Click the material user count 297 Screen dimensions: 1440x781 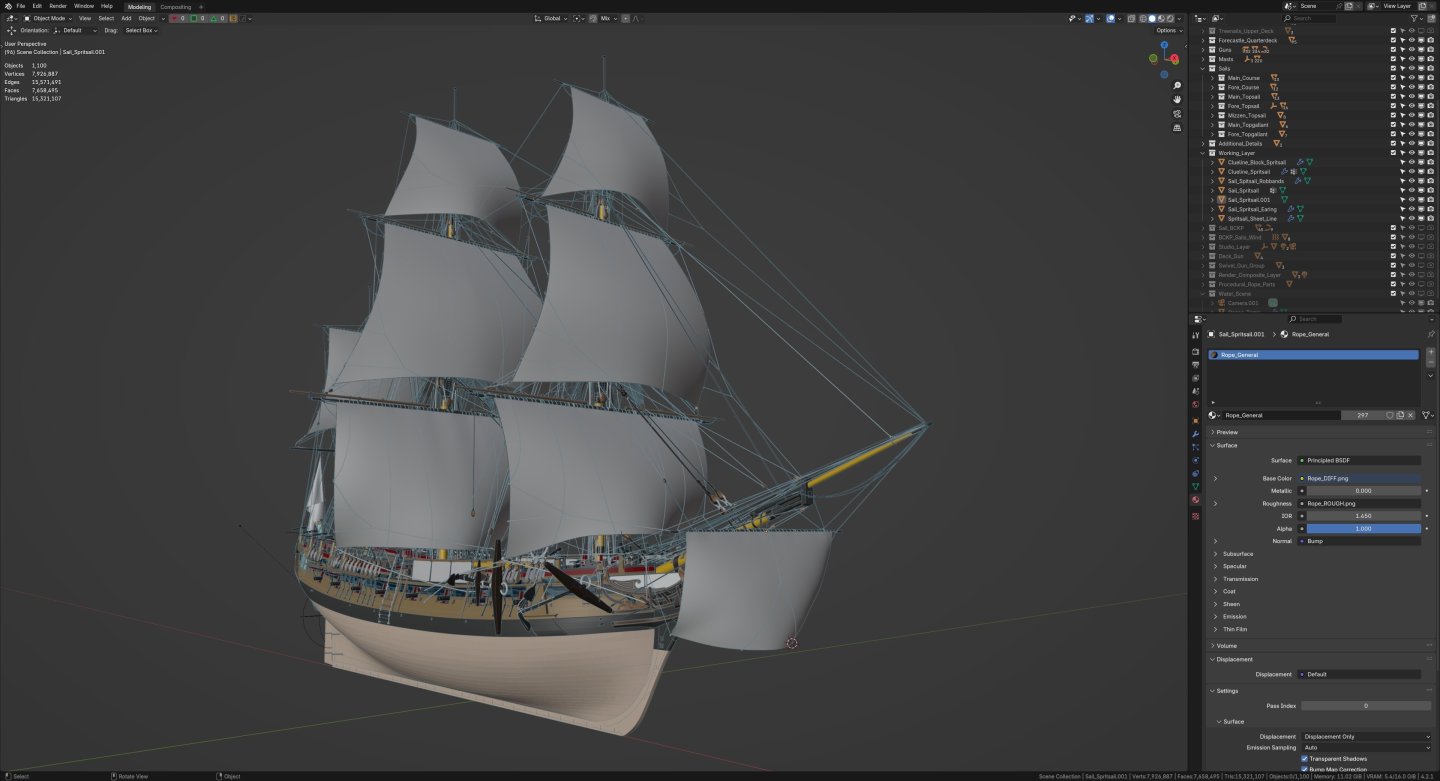tap(1362, 415)
